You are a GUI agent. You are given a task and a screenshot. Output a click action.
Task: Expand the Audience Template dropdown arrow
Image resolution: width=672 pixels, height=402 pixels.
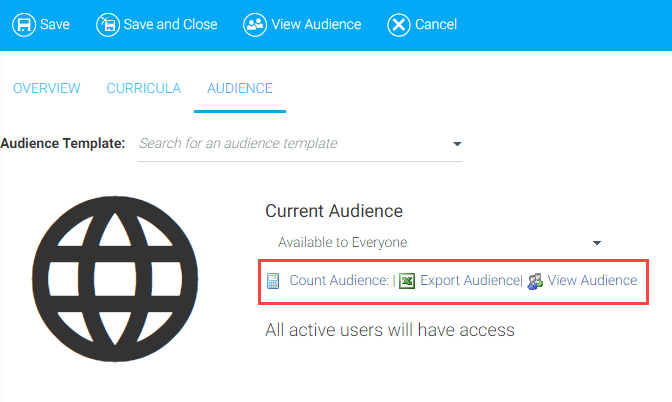457,144
